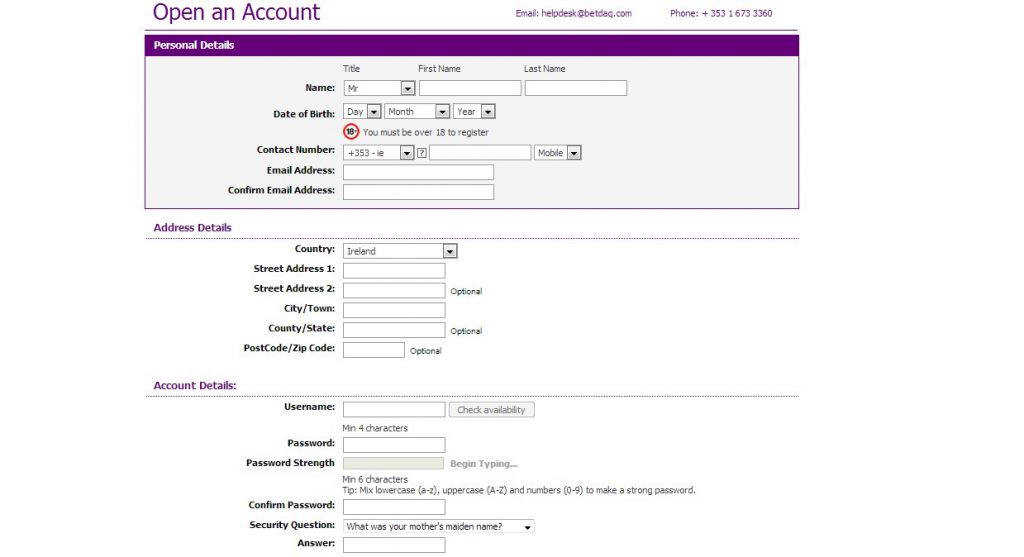
Task: Expand the Mobile phone type dropdown
Action: coord(558,153)
